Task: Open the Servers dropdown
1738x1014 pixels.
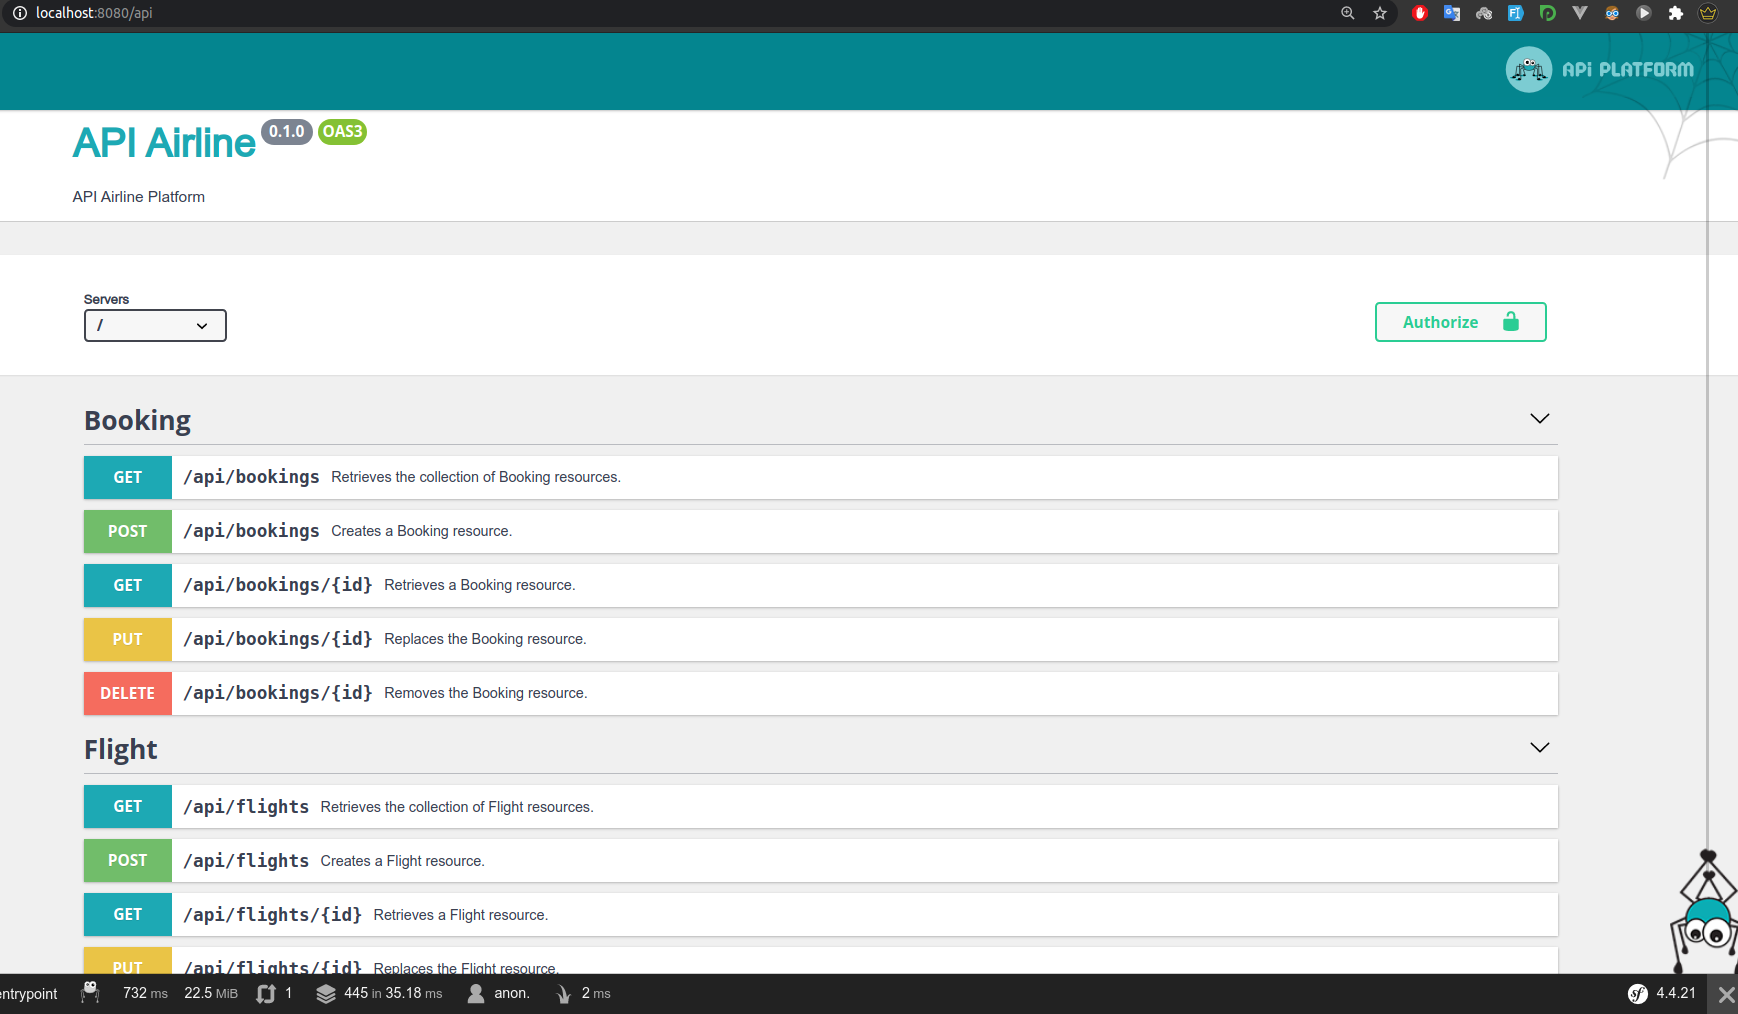Action: [155, 325]
